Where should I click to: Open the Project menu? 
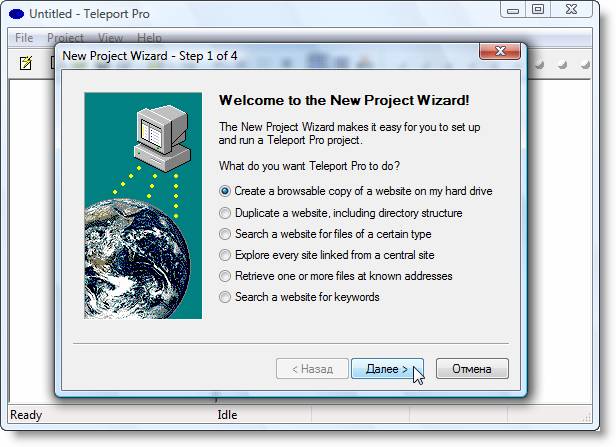click(65, 38)
